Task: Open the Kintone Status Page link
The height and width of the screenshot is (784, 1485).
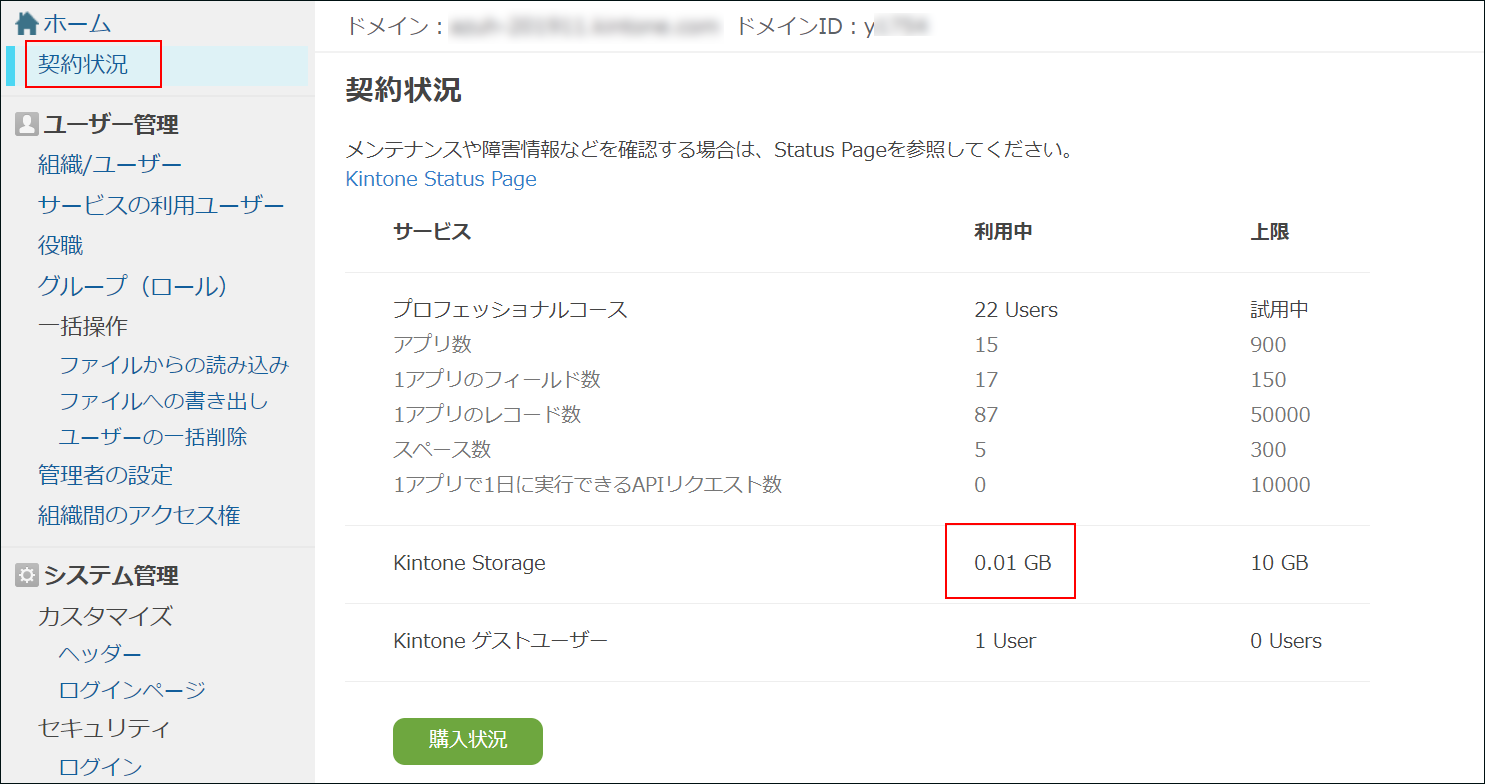Action: pos(441,179)
